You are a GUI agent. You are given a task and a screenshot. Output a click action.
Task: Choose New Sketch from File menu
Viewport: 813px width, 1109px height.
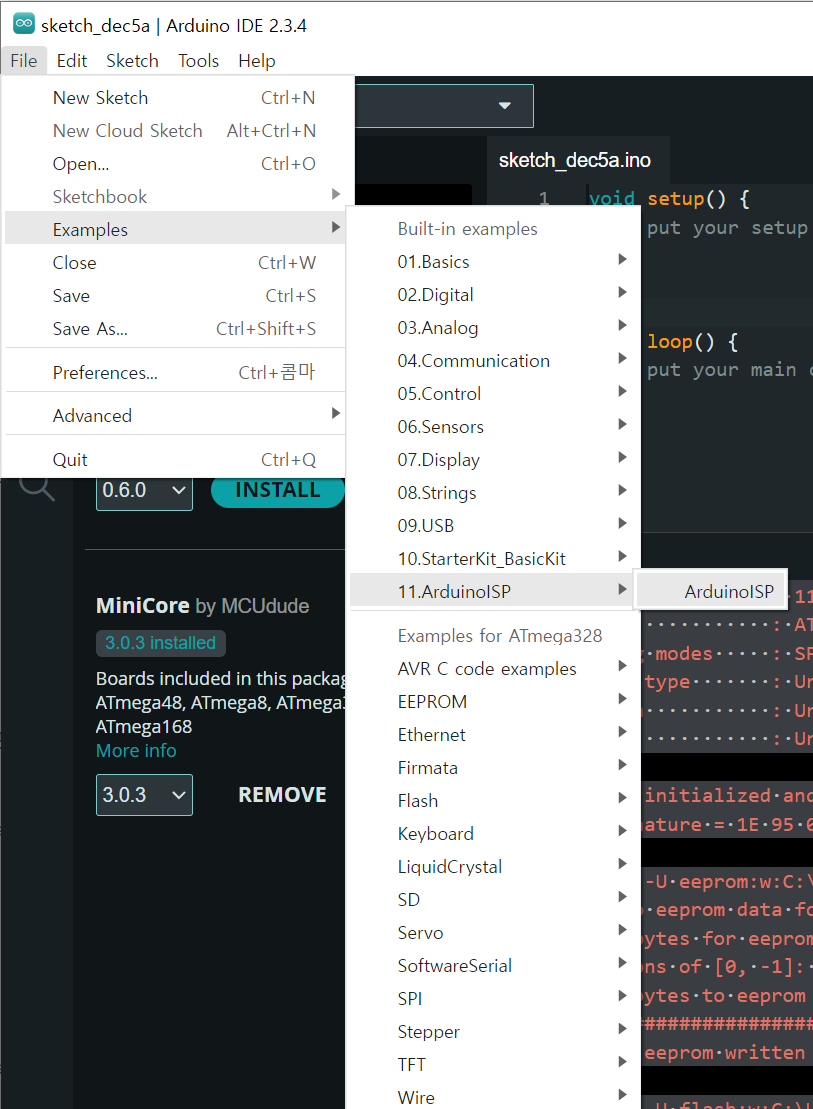[x=175, y=98]
